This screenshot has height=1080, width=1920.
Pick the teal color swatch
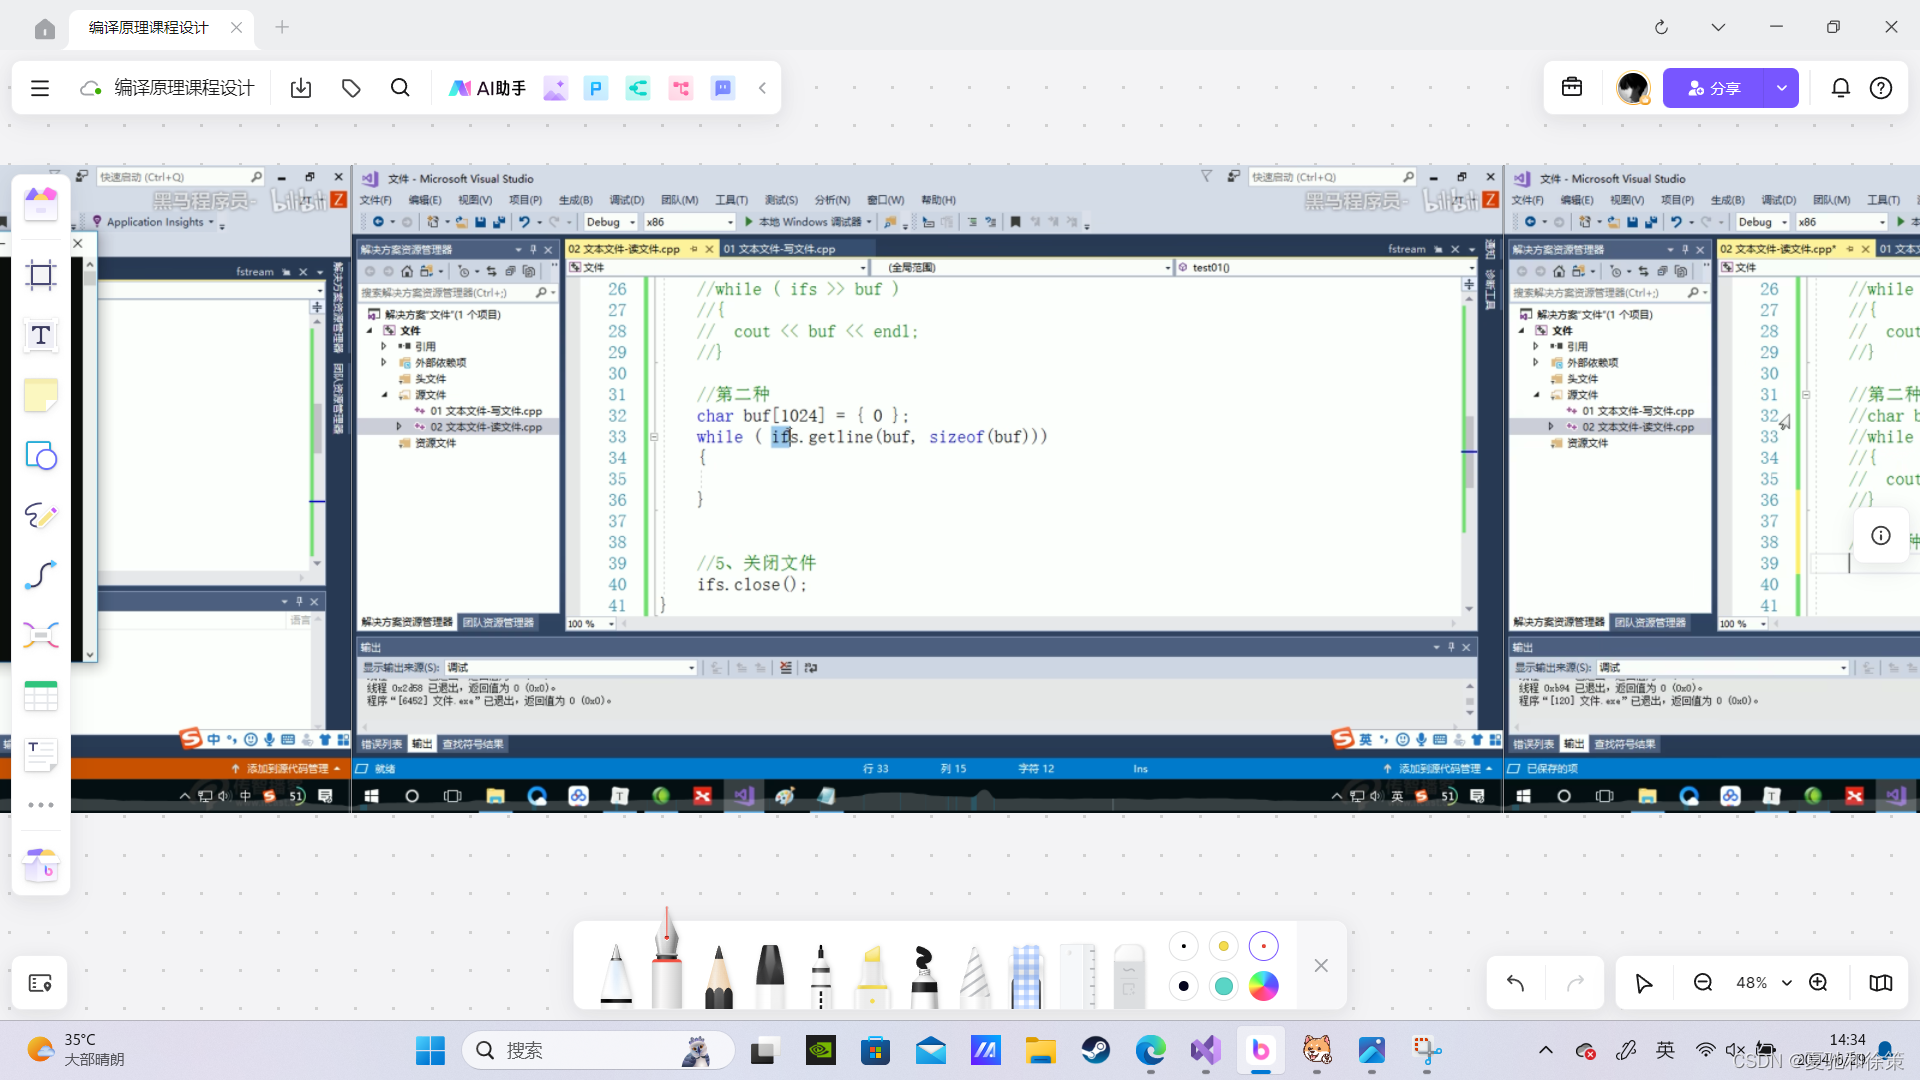pyautogui.click(x=1223, y=986)
